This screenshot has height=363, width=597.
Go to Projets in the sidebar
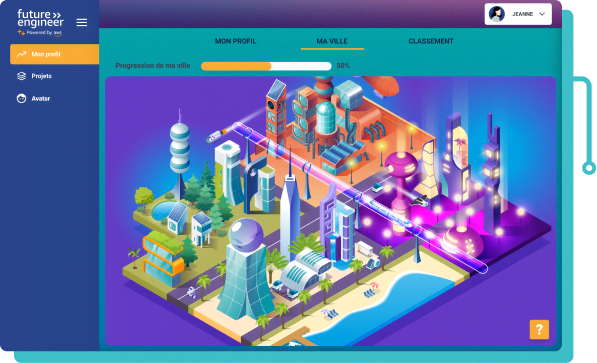point(42,76)
